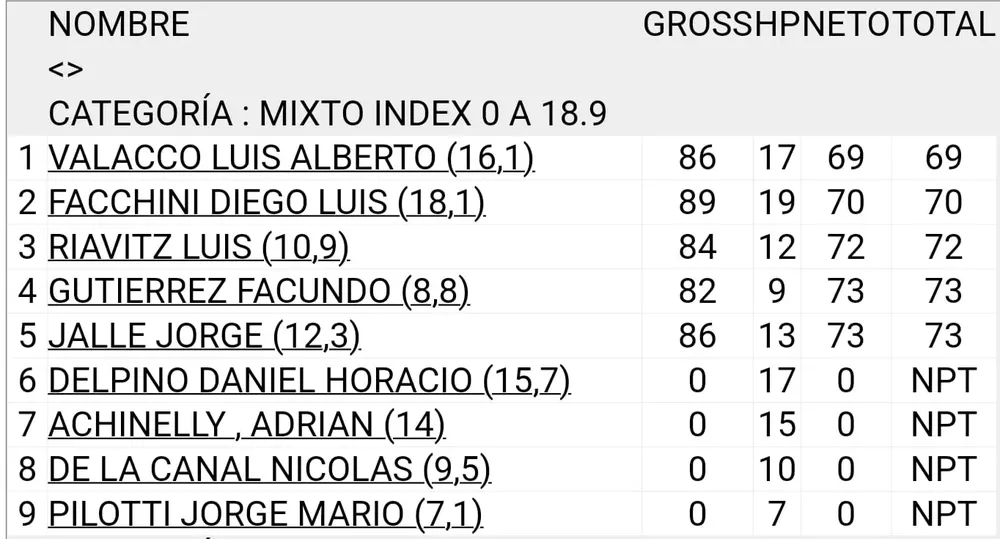Click DELPINO DANIEL HORACIO link

tap(309, 381)
